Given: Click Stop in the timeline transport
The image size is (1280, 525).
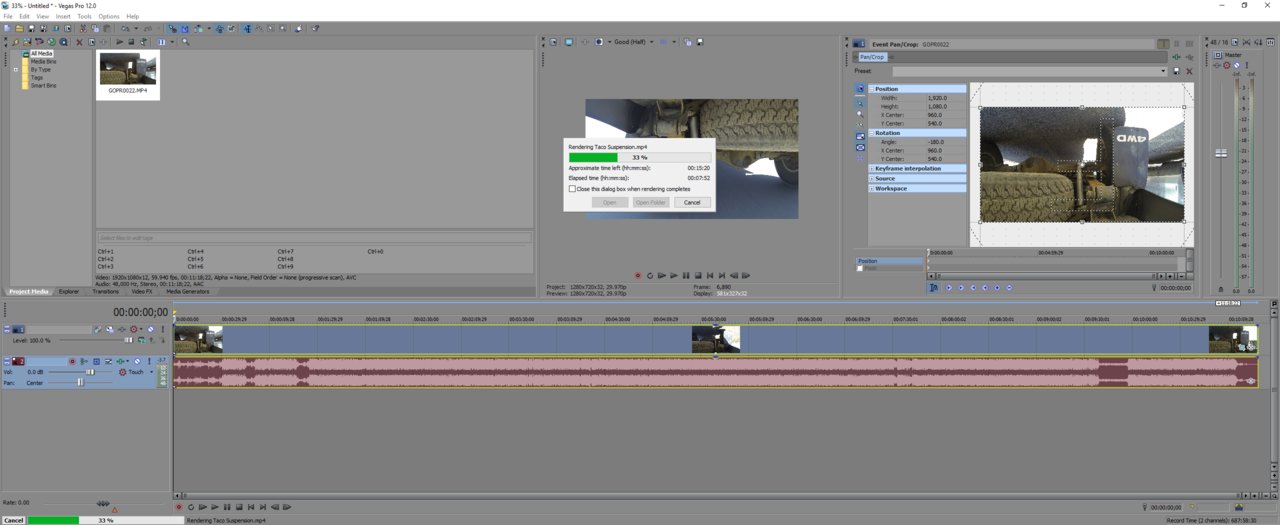Looking at the screenshot, I should [239, 507].
